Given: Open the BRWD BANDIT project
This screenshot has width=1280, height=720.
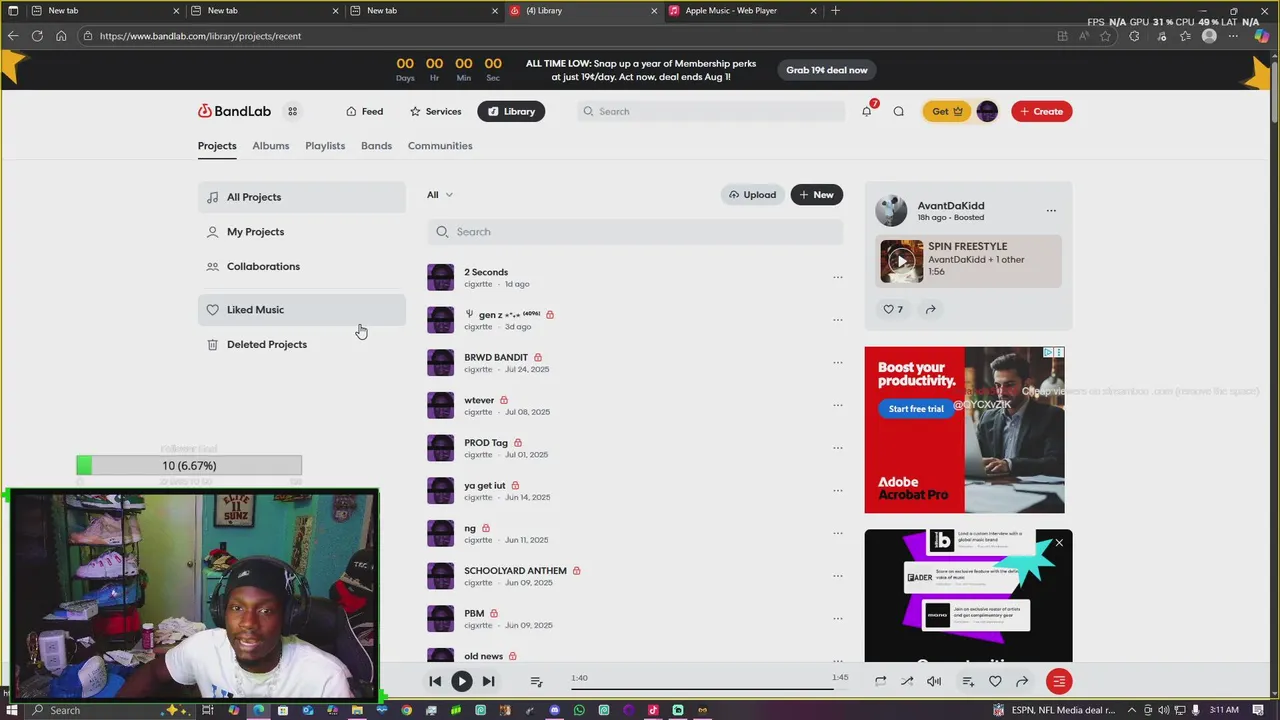Looking at the screenshot, I should coord(496,357).
